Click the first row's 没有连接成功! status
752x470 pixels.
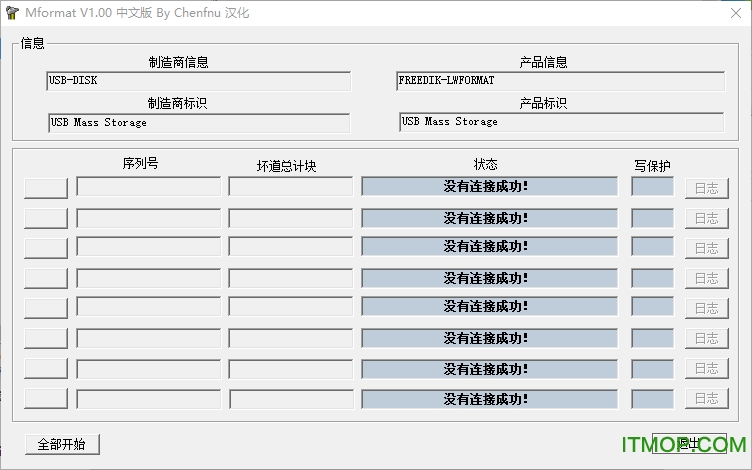(490, 187)
